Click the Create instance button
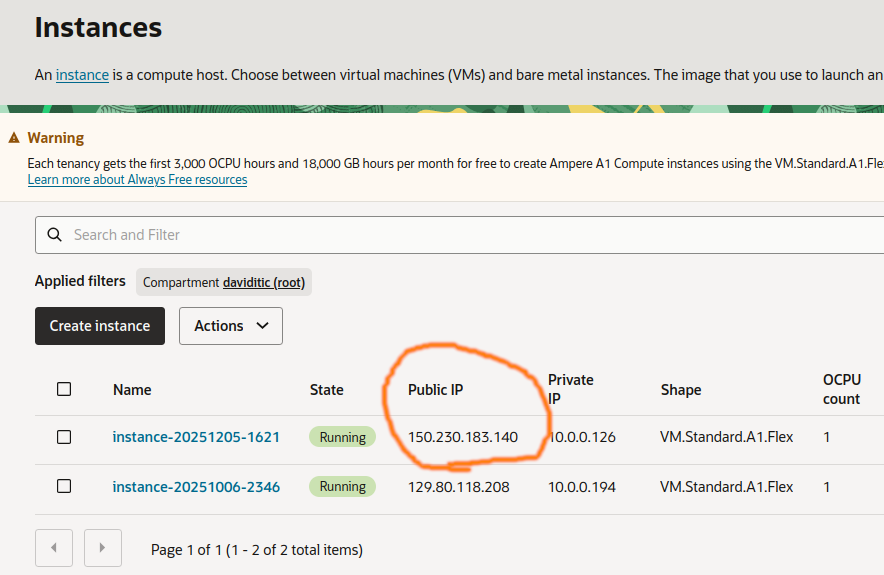 (x=100, y=326)
